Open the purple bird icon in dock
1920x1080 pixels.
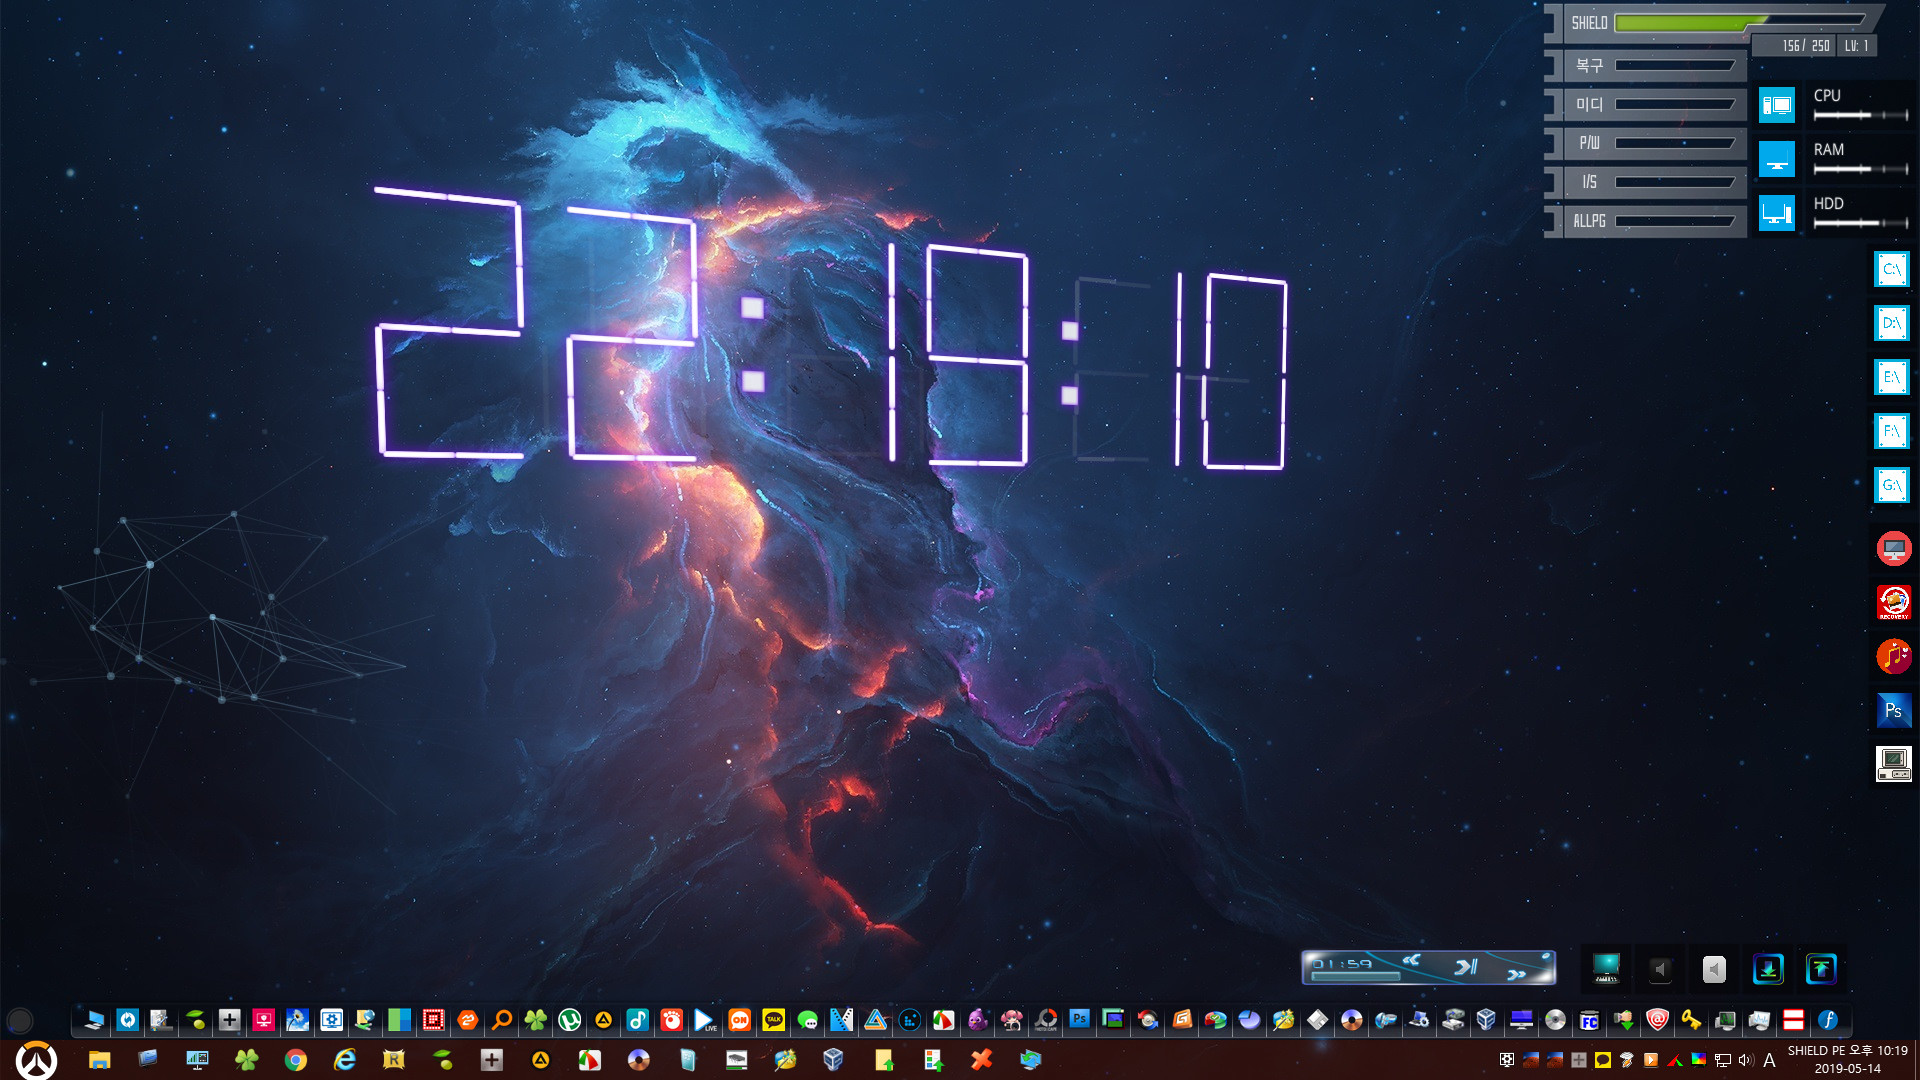(x=977, y=1020)
